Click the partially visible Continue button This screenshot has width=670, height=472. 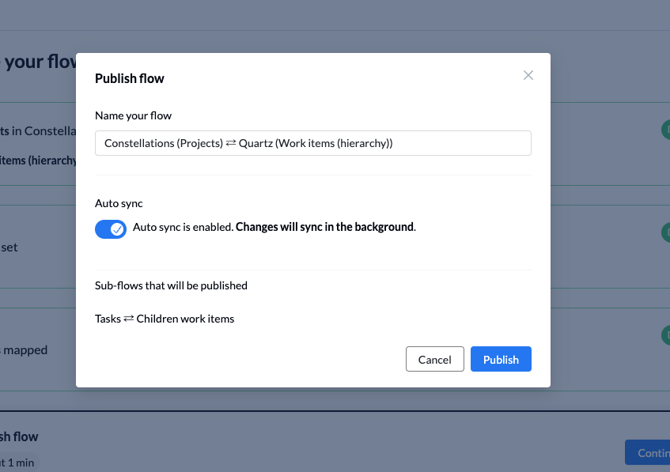point(648,453)
